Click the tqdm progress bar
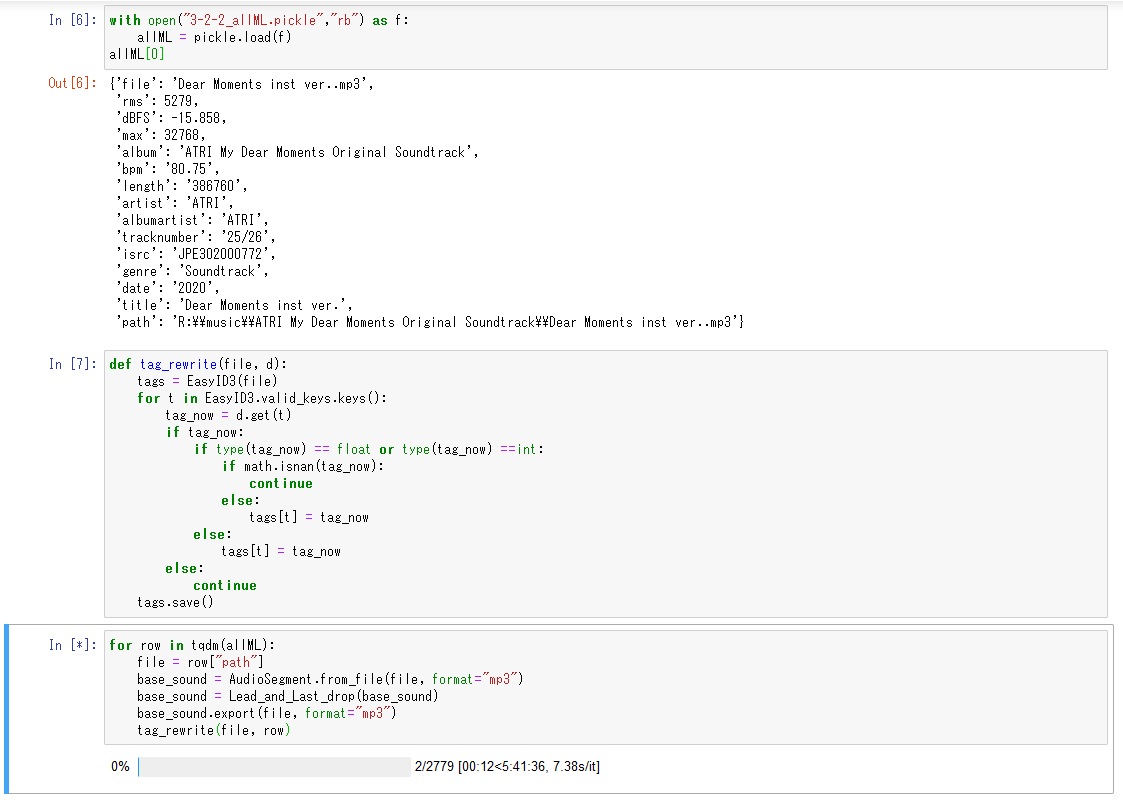 point(274,766)
